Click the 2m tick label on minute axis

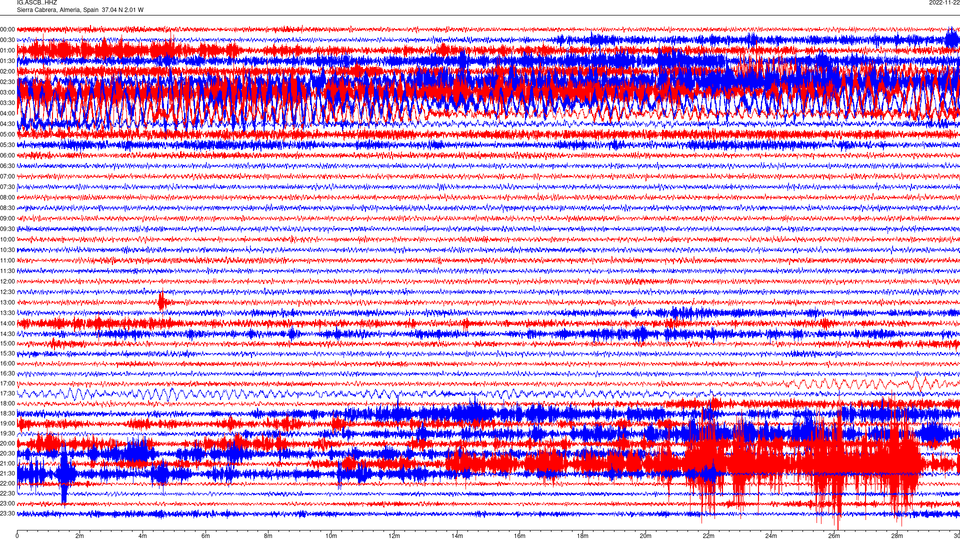(80, 536)
